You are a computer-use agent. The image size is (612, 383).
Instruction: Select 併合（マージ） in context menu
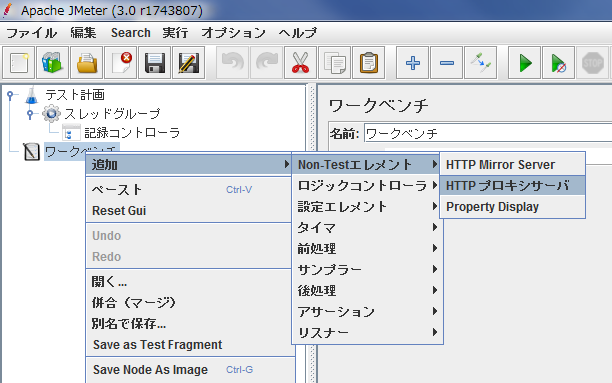189,303
